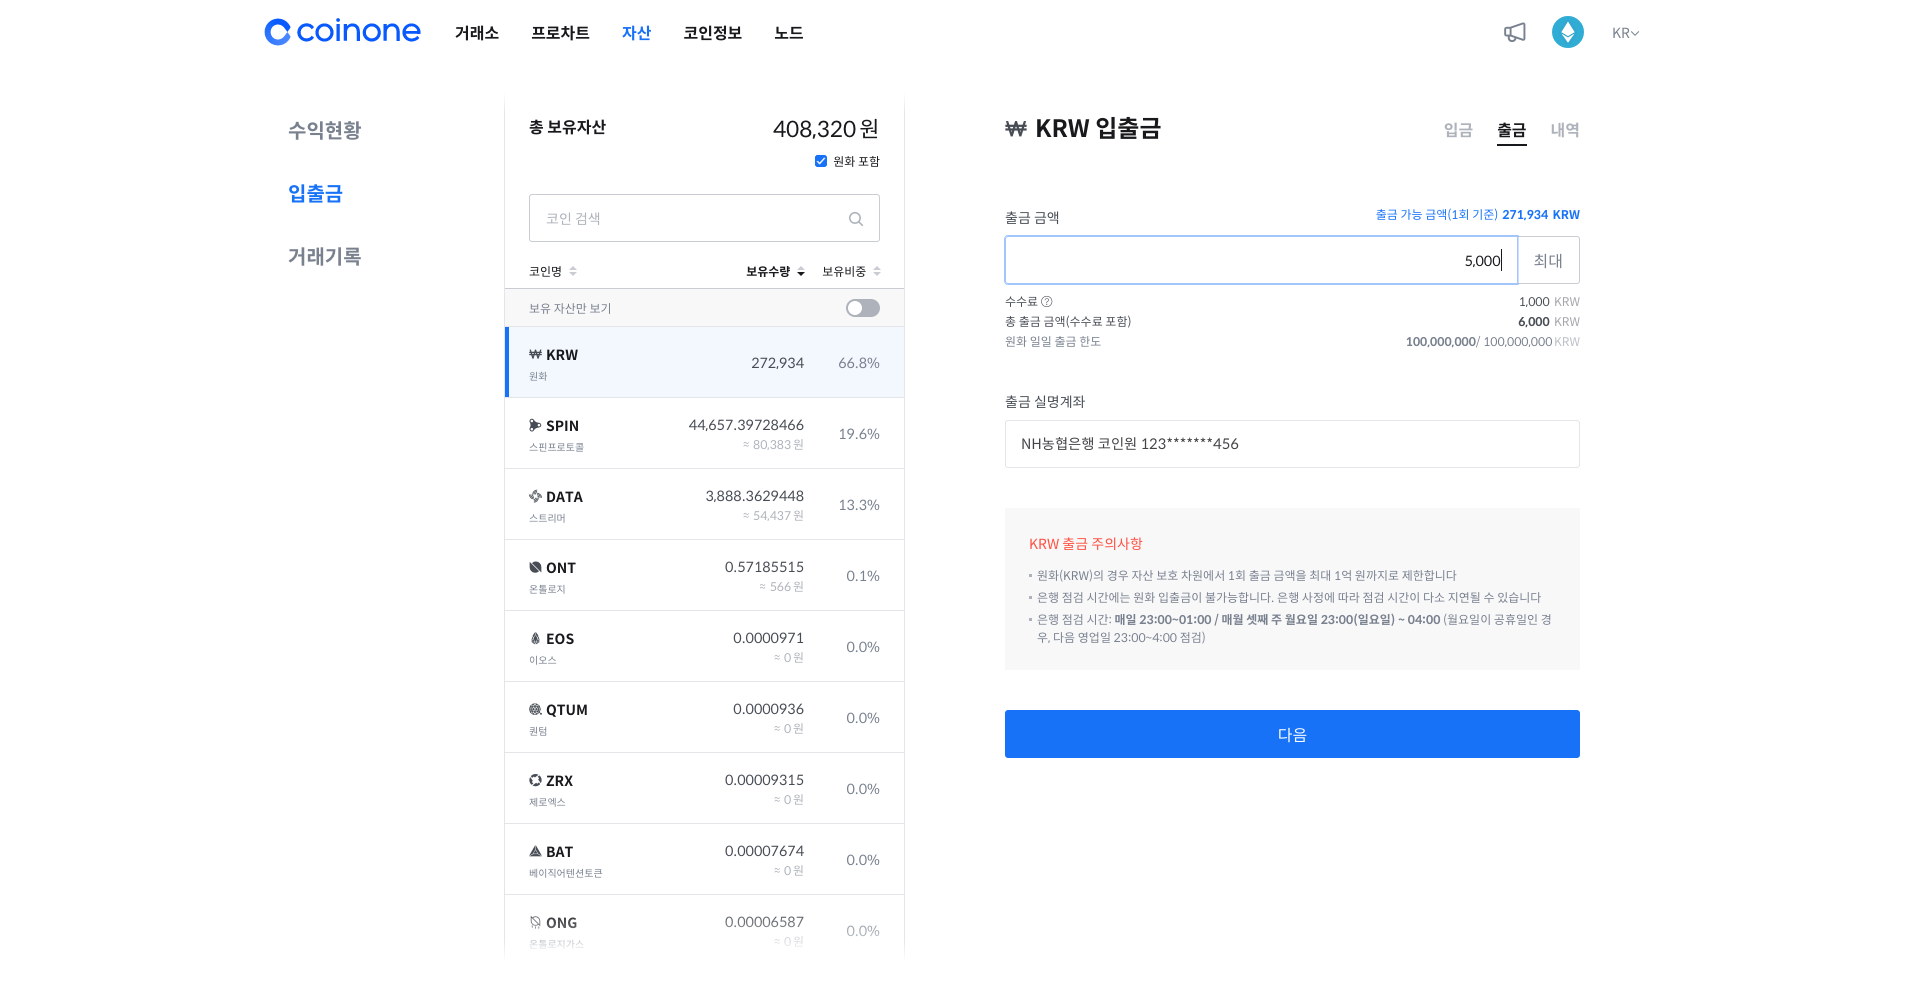
Task: Click the KRW 출금 주의사항 heading
Action: [x=1085, y=544]
